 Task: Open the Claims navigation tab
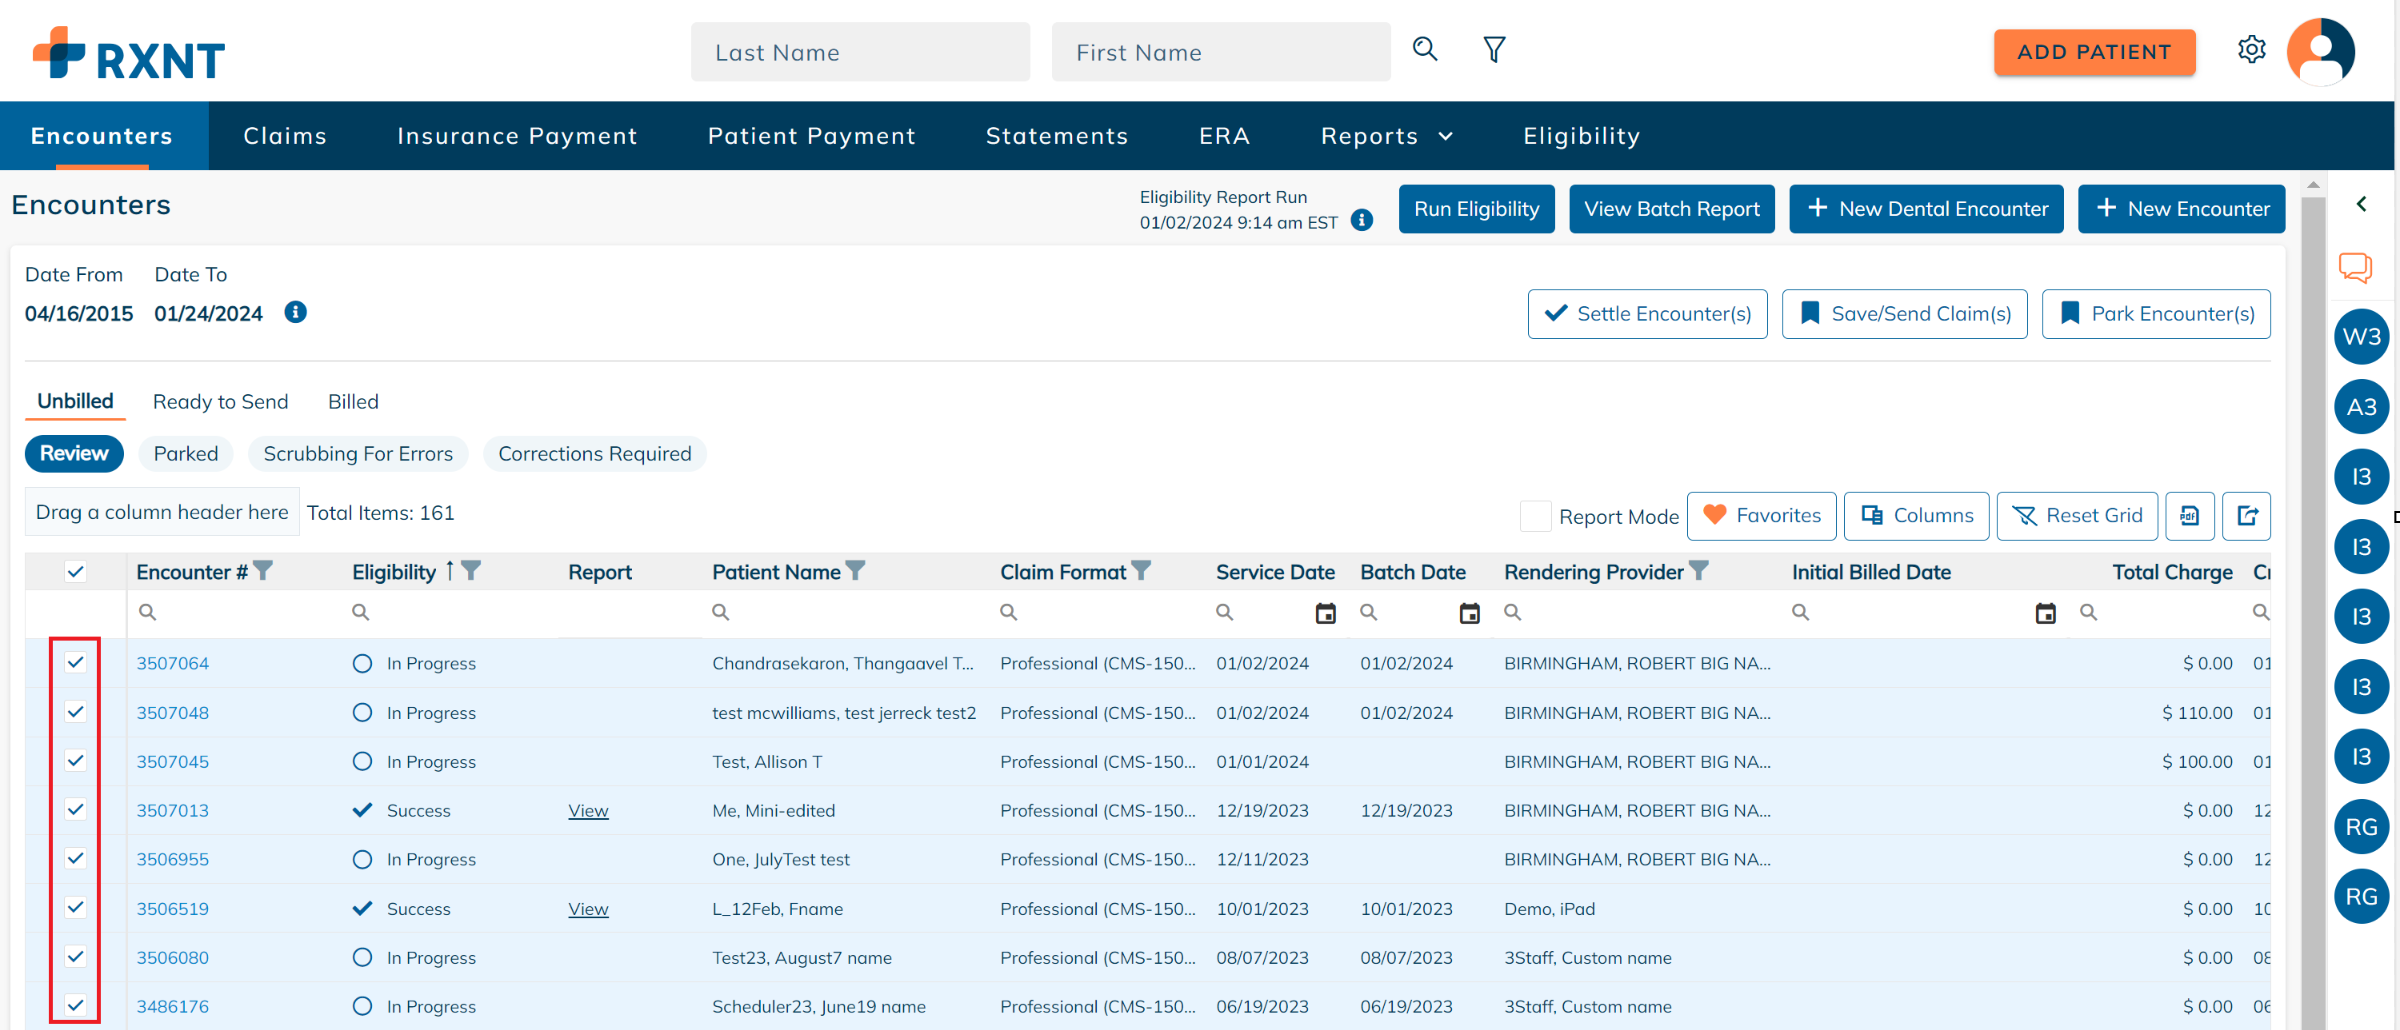tap(285, 136)
